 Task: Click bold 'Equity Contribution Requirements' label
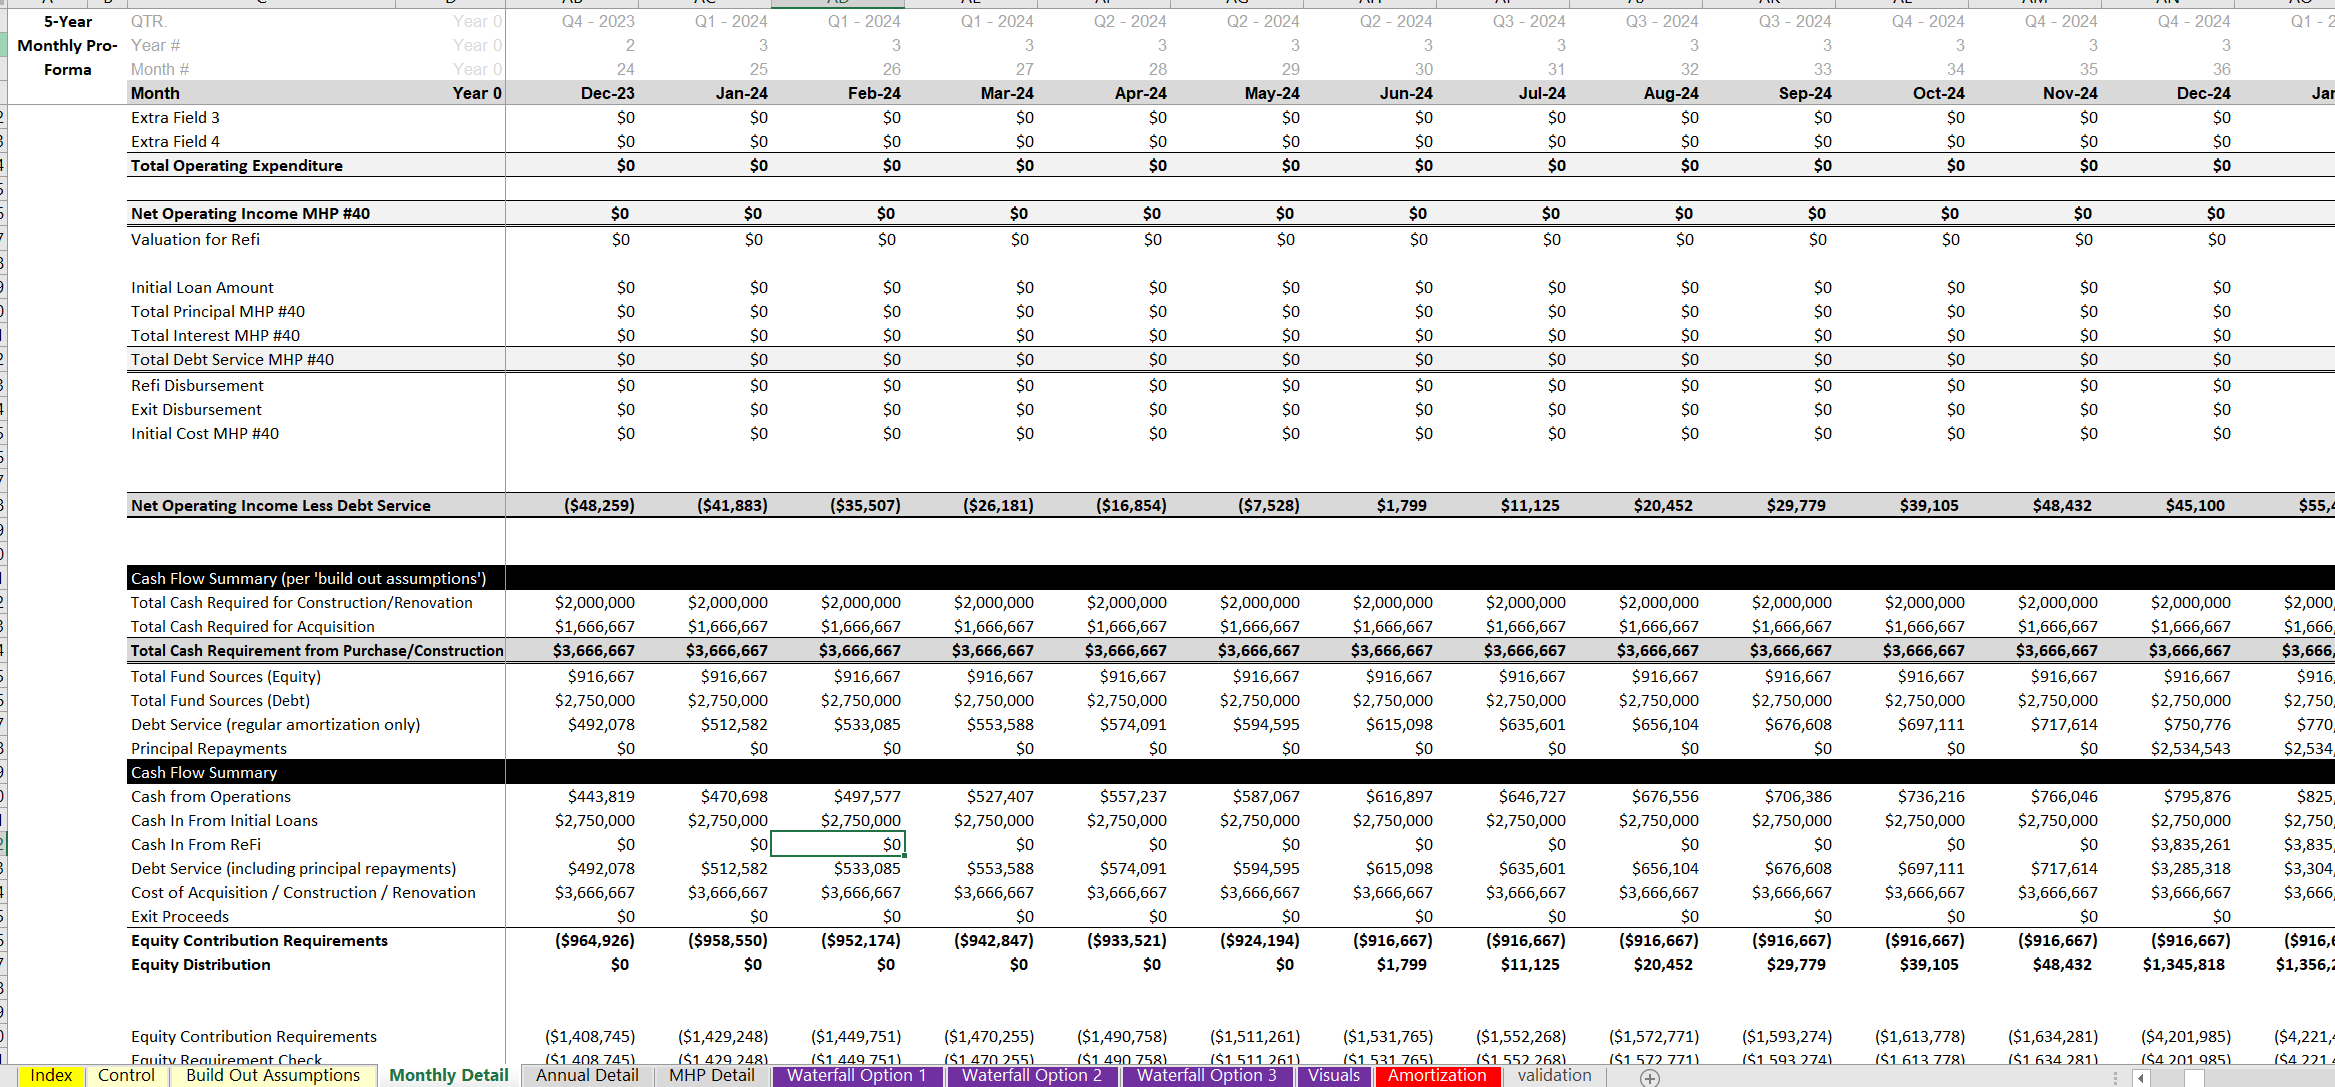259,940
